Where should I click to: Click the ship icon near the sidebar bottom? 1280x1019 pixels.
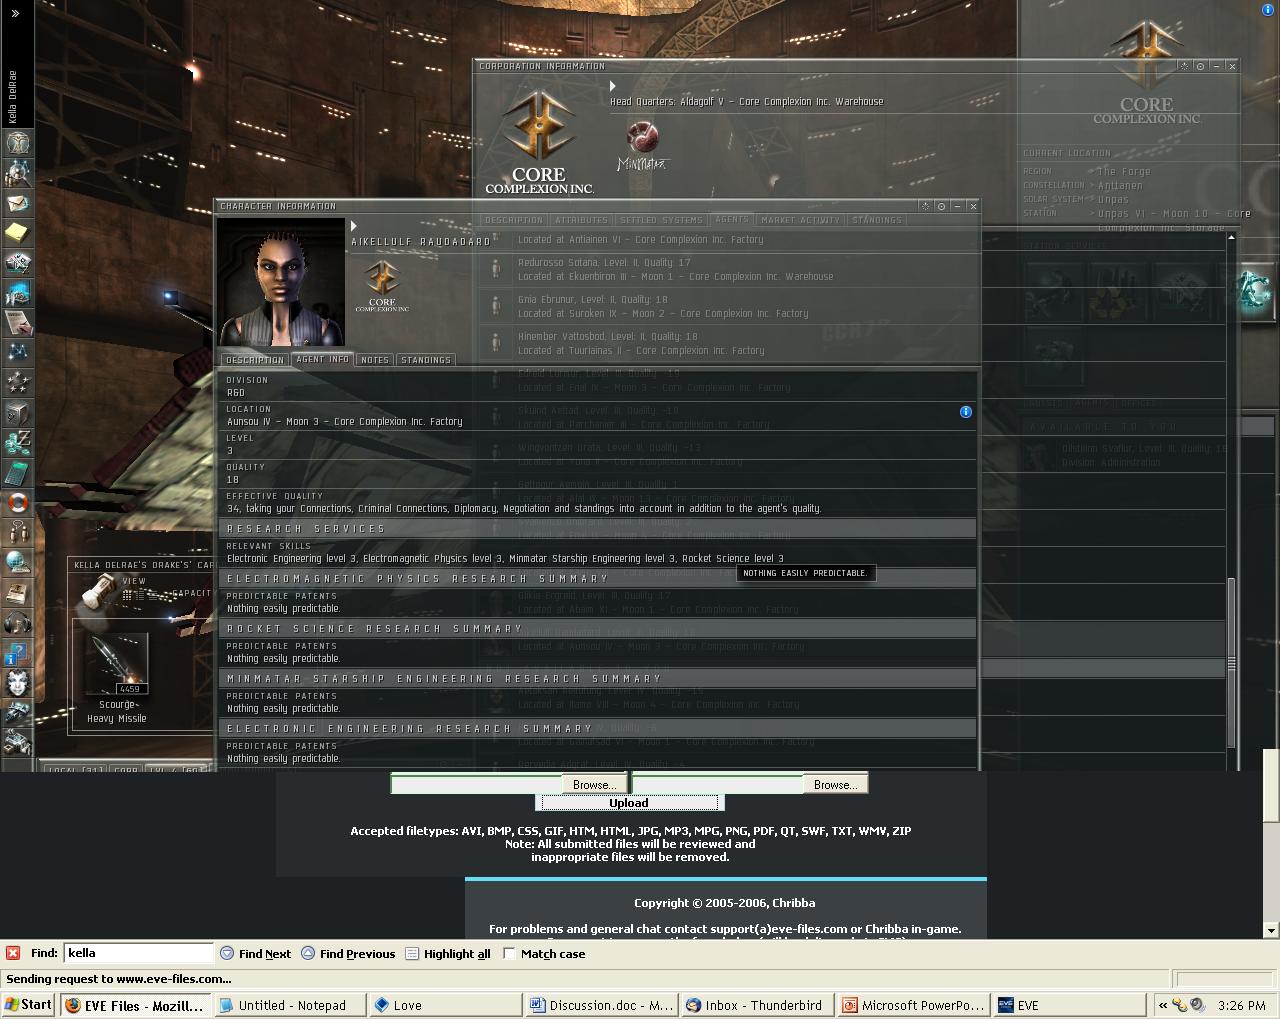click(17, 712)
